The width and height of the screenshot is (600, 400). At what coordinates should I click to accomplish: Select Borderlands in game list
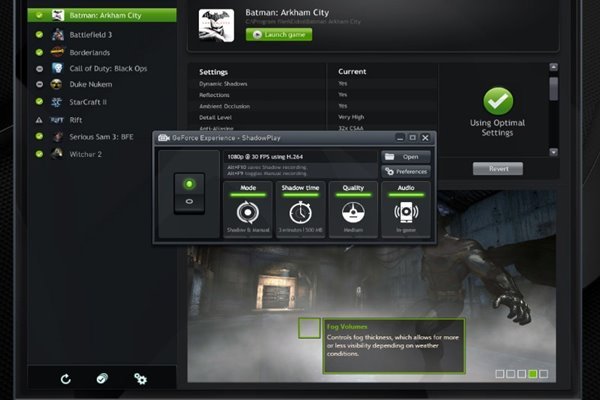tap(90, 52)
